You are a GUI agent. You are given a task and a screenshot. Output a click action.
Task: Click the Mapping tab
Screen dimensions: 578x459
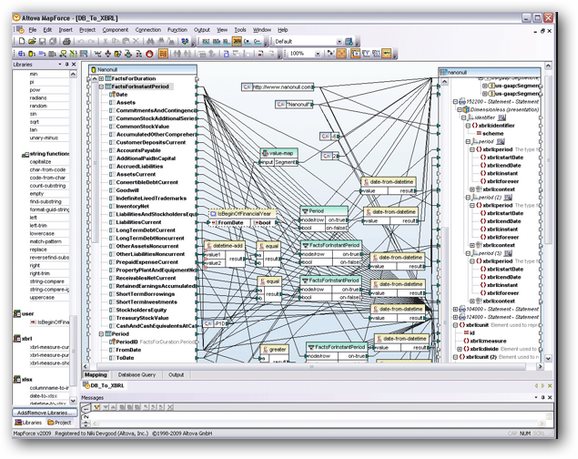click(x=95, y=375)
